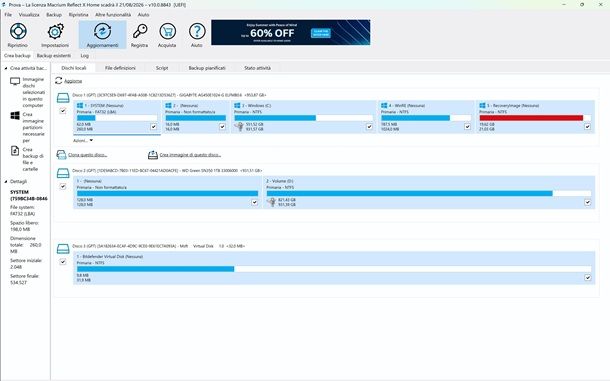Toggle the Disco 3 whole-disk checkbox
The width and height of the screenshot is (610, 381).
(63, 262)
